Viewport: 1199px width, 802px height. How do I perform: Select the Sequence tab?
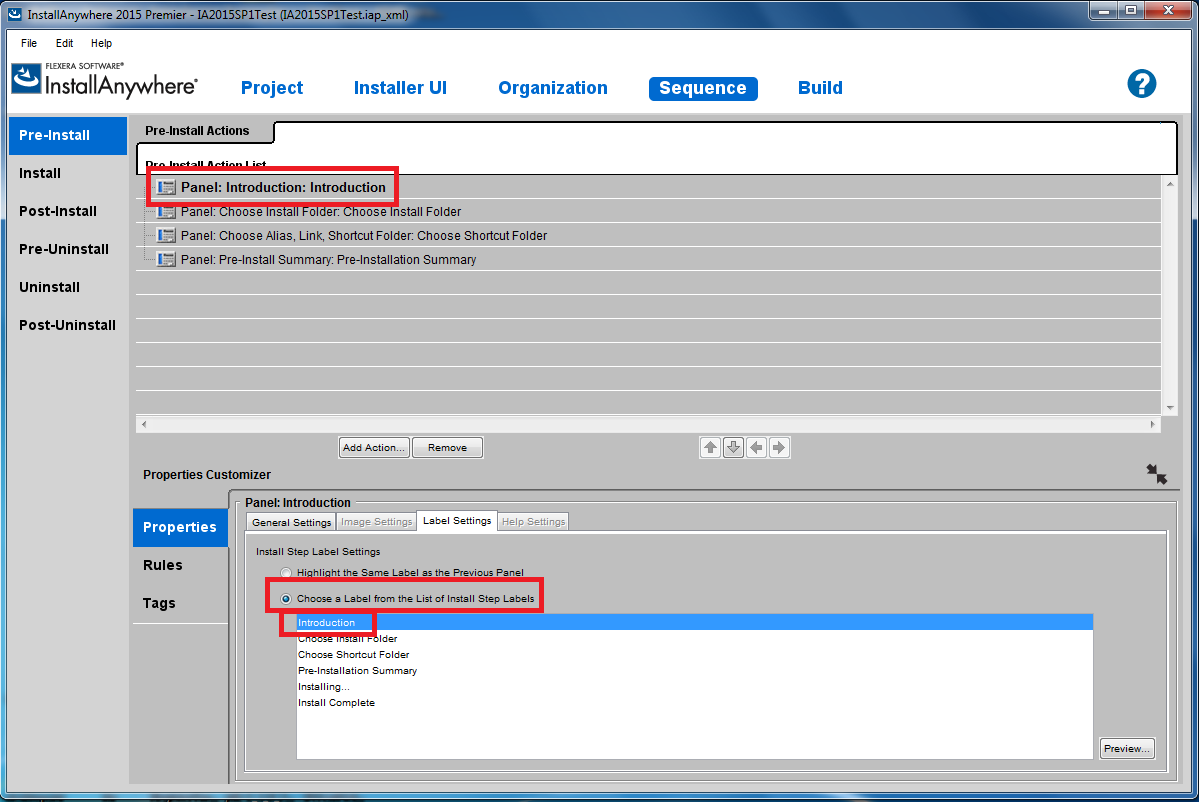point(703,88)
